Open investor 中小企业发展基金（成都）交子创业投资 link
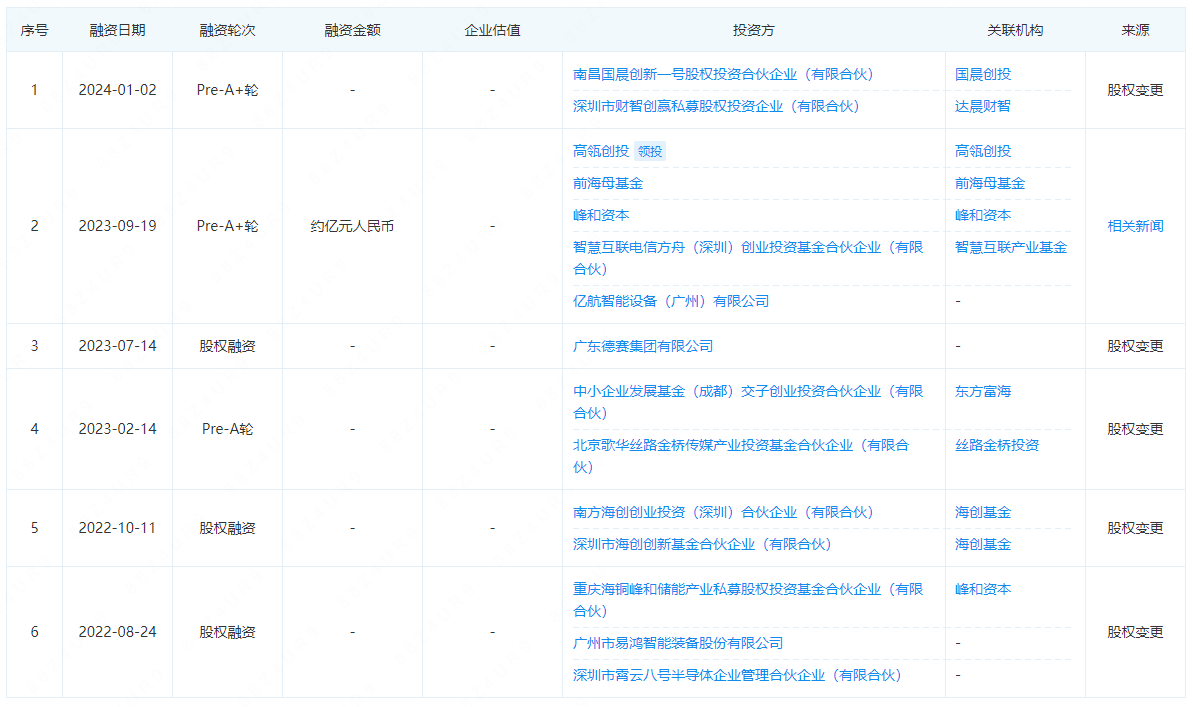This screenshot has height=707, width=1193. pos(748,401)
